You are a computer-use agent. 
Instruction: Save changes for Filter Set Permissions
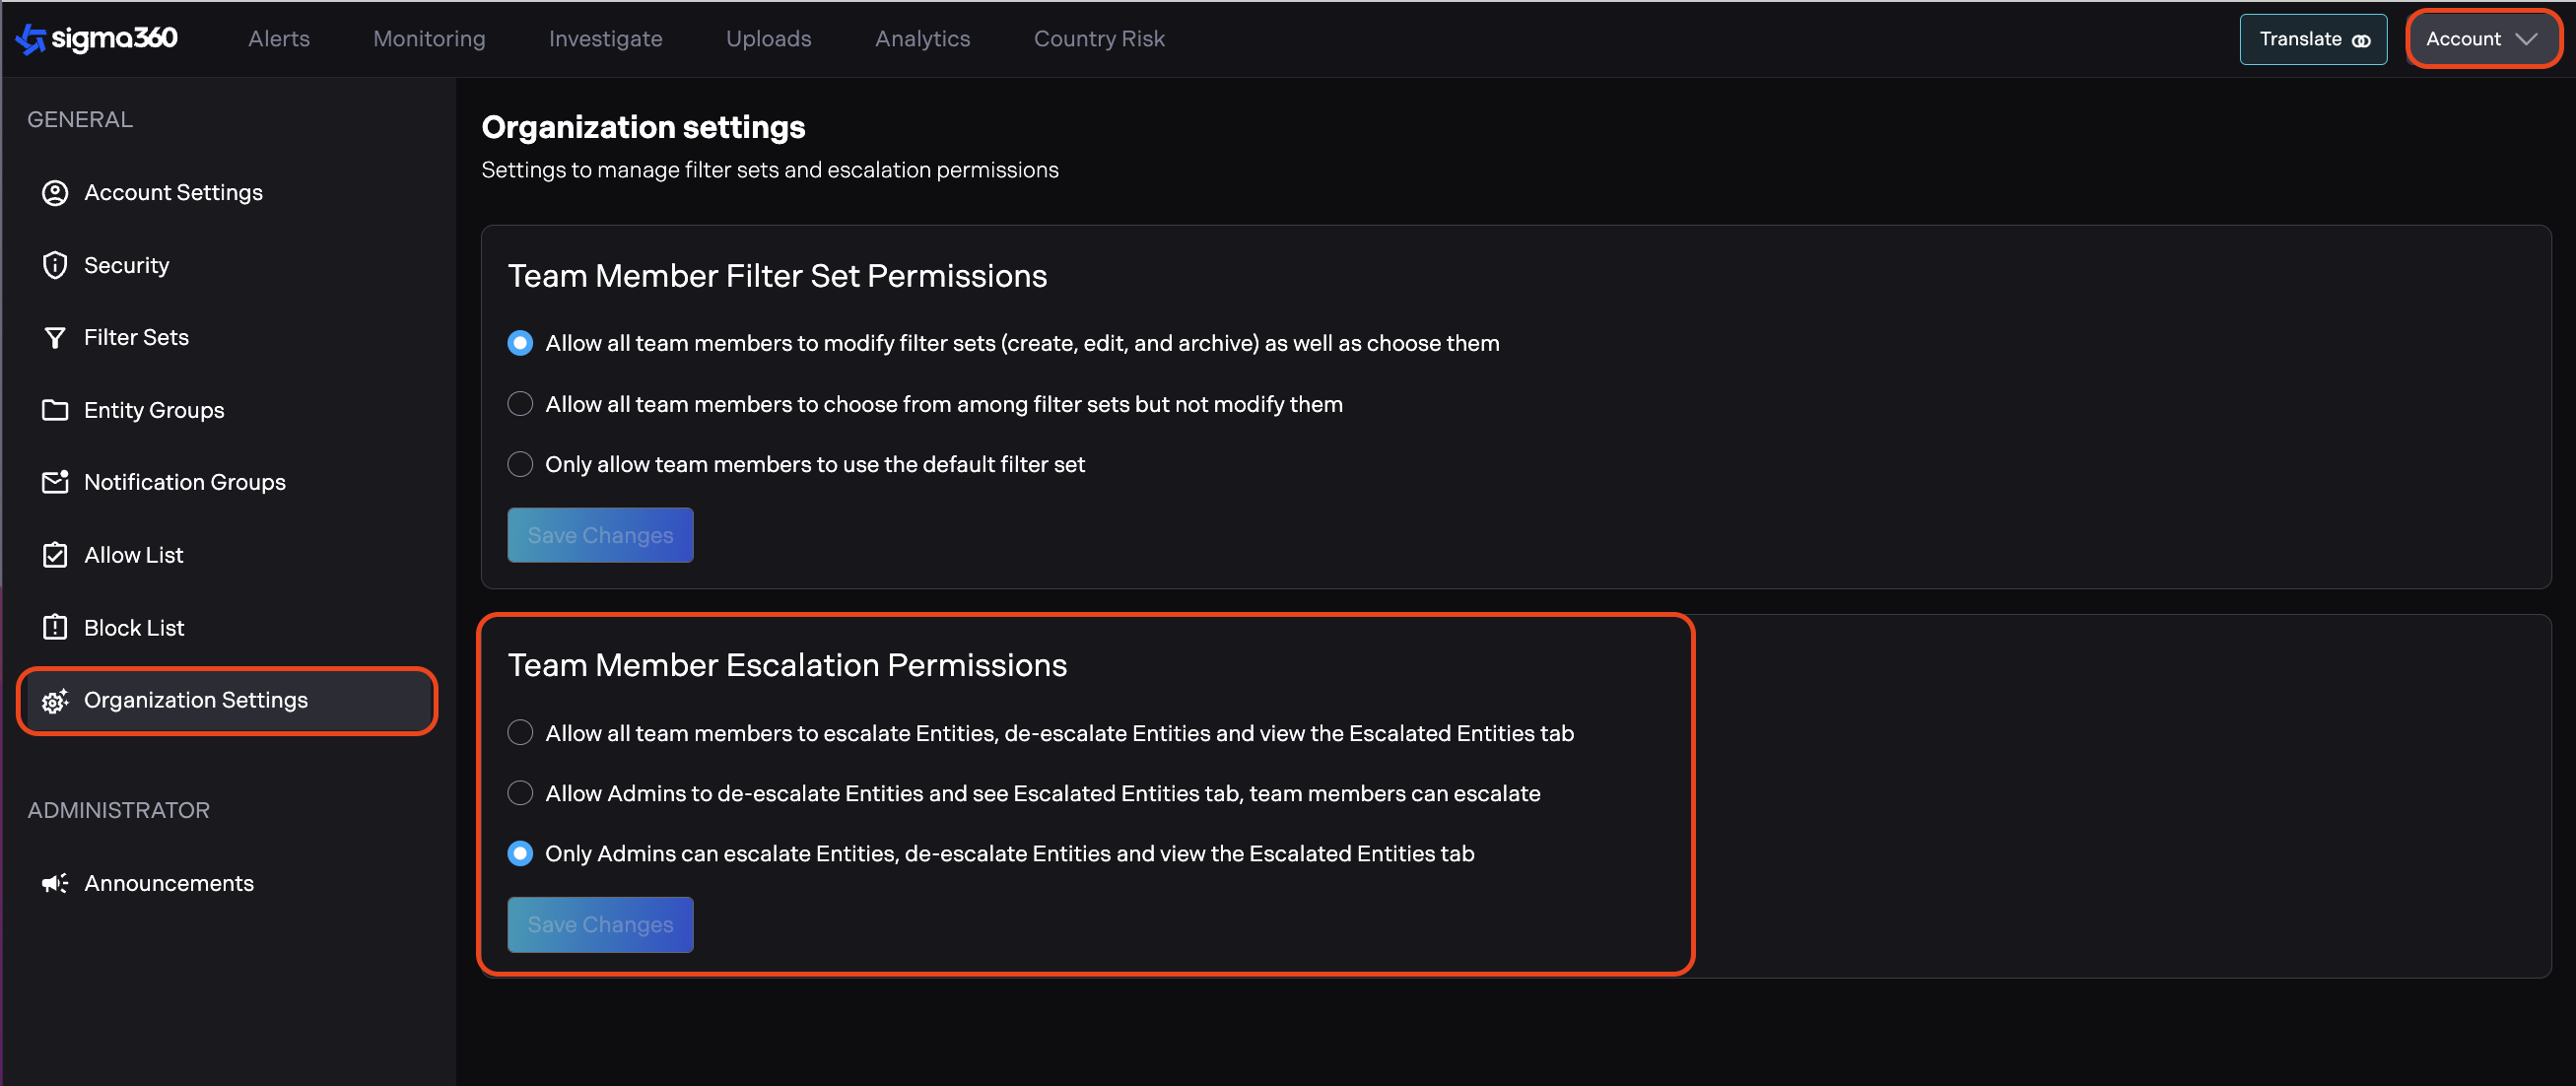click(x=600, y=535)
